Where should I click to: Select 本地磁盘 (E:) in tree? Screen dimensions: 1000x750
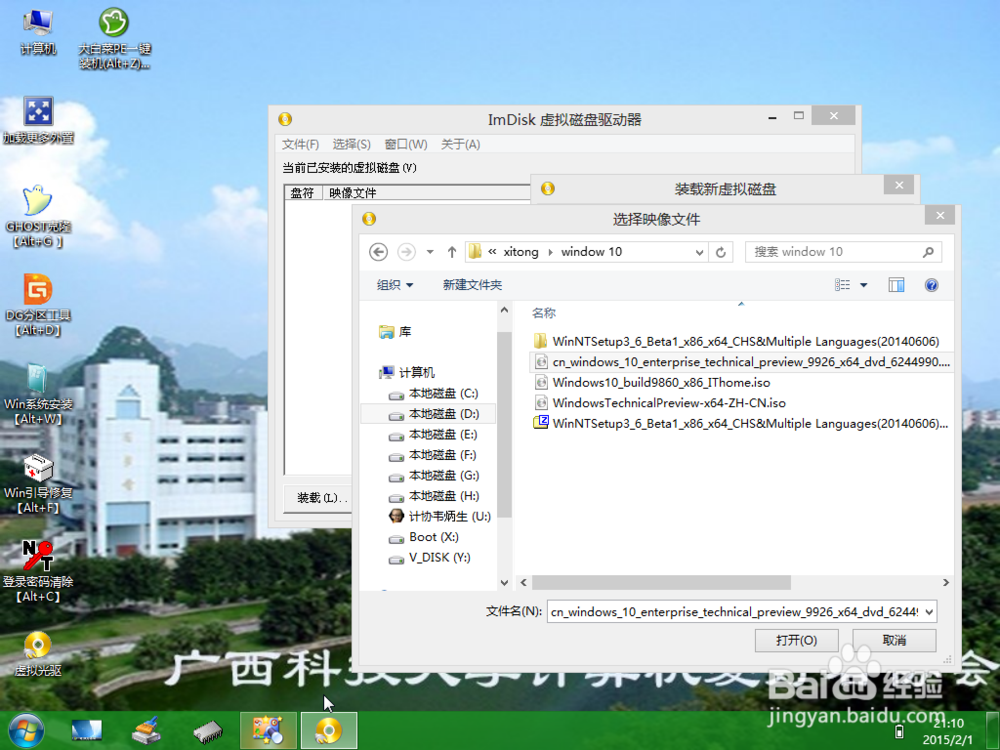coord(434,434)
